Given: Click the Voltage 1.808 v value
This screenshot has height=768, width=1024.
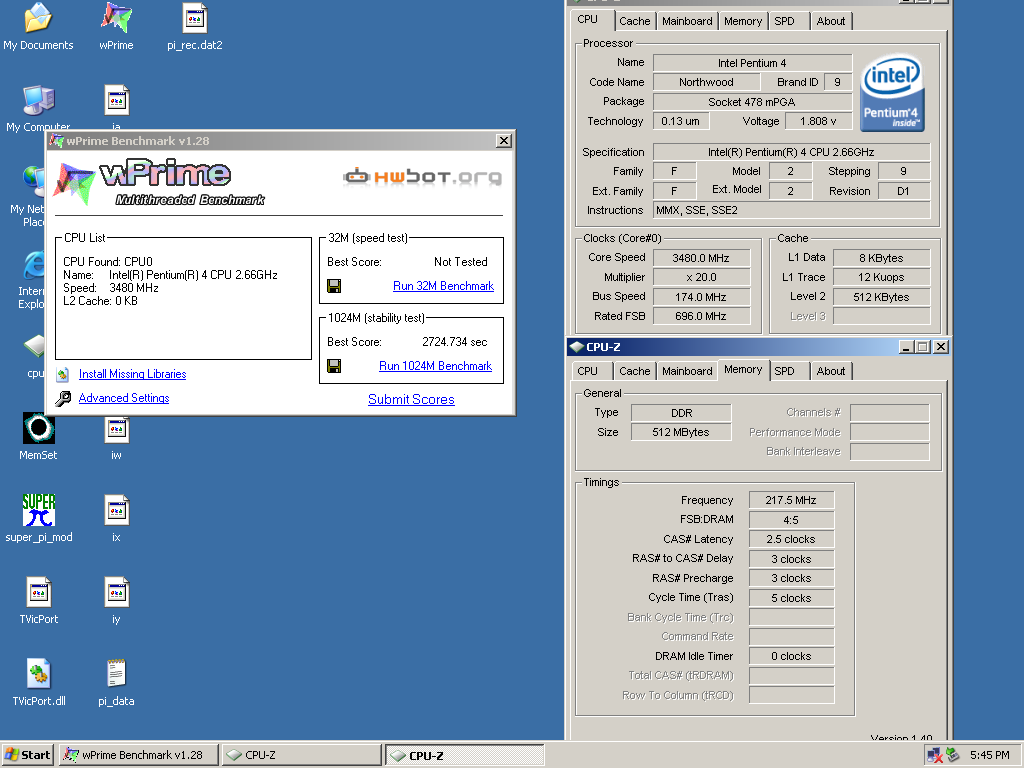Looking at the screenshot, I should click(x=818, y=121).
